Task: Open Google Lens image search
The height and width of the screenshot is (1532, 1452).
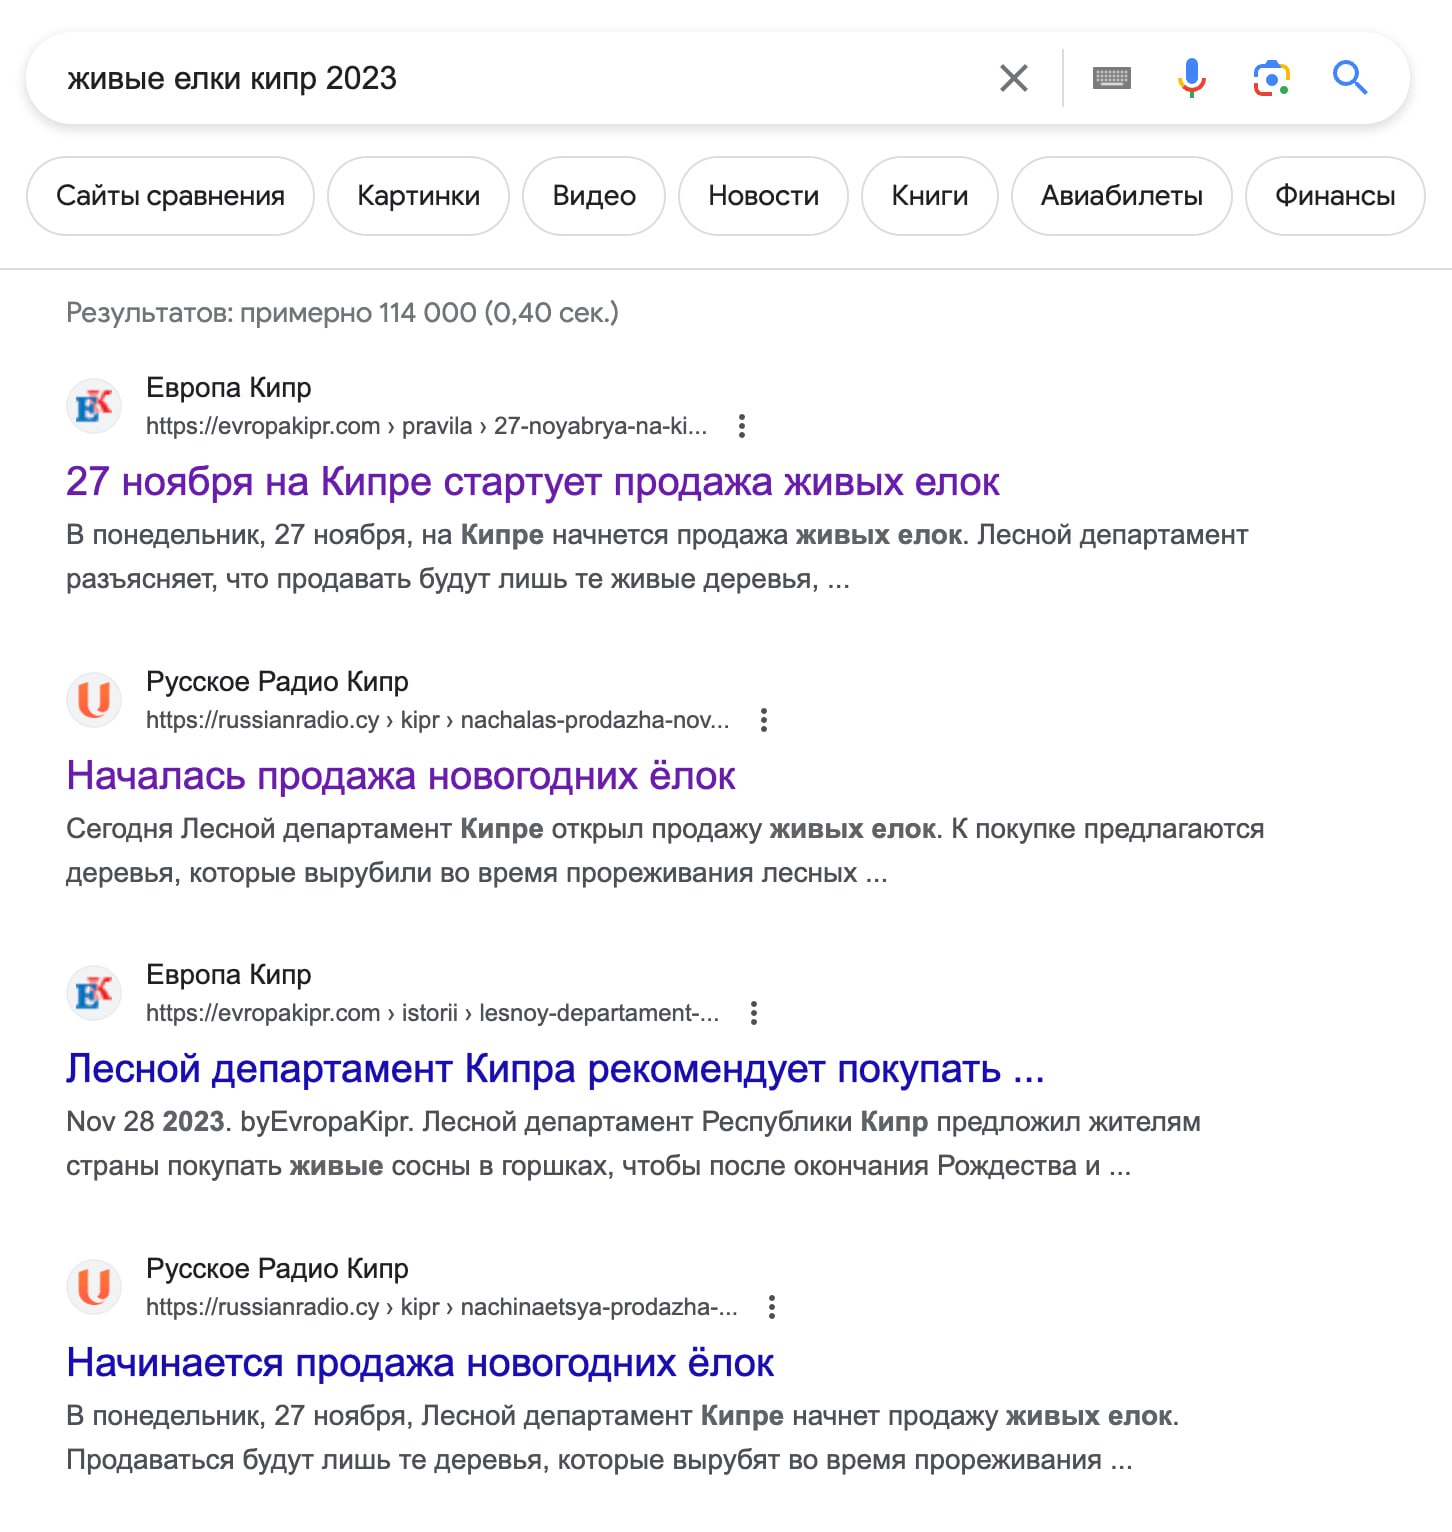Action: pyautogui.click(x=1271, y=78)
